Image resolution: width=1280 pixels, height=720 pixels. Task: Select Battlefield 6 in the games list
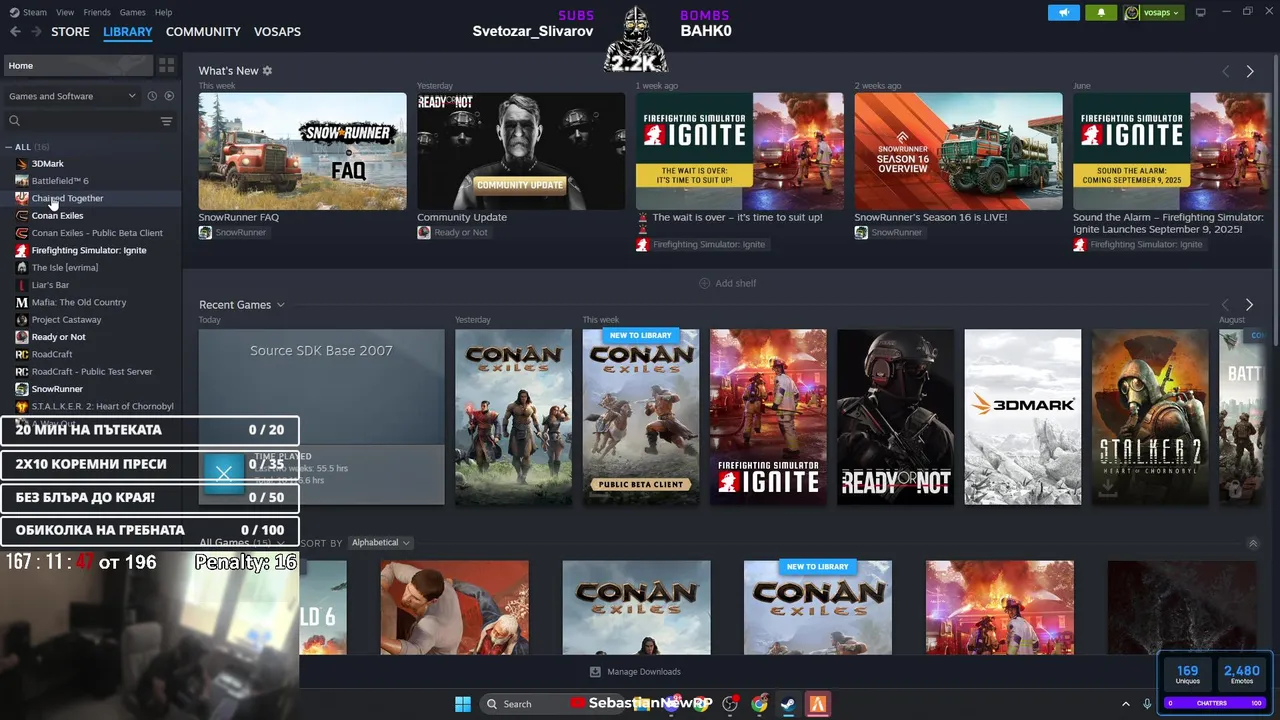click(x=60, y=181)
